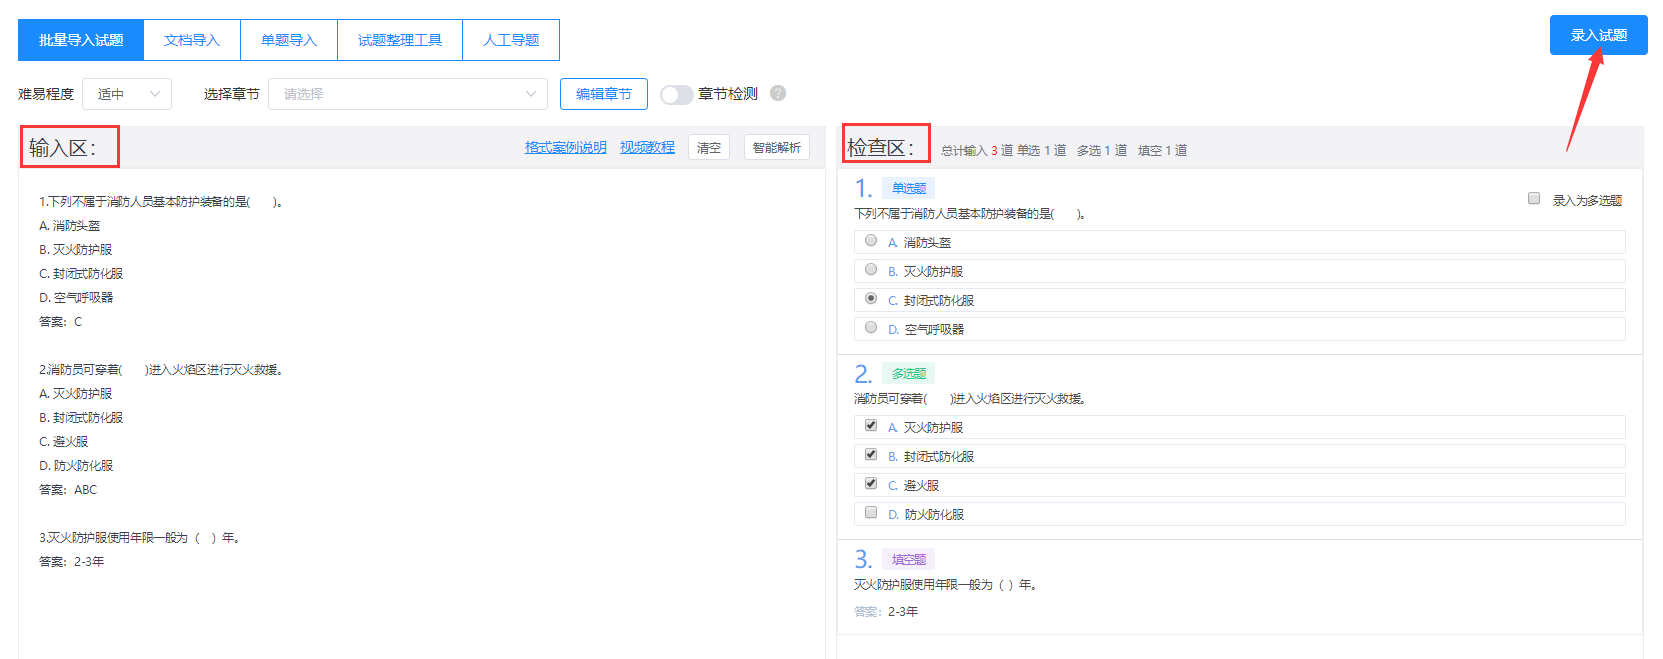Click the input line 1.下列不属于消防人员基本防护装备的是
Screen dimensions: 1663x659
161,202
